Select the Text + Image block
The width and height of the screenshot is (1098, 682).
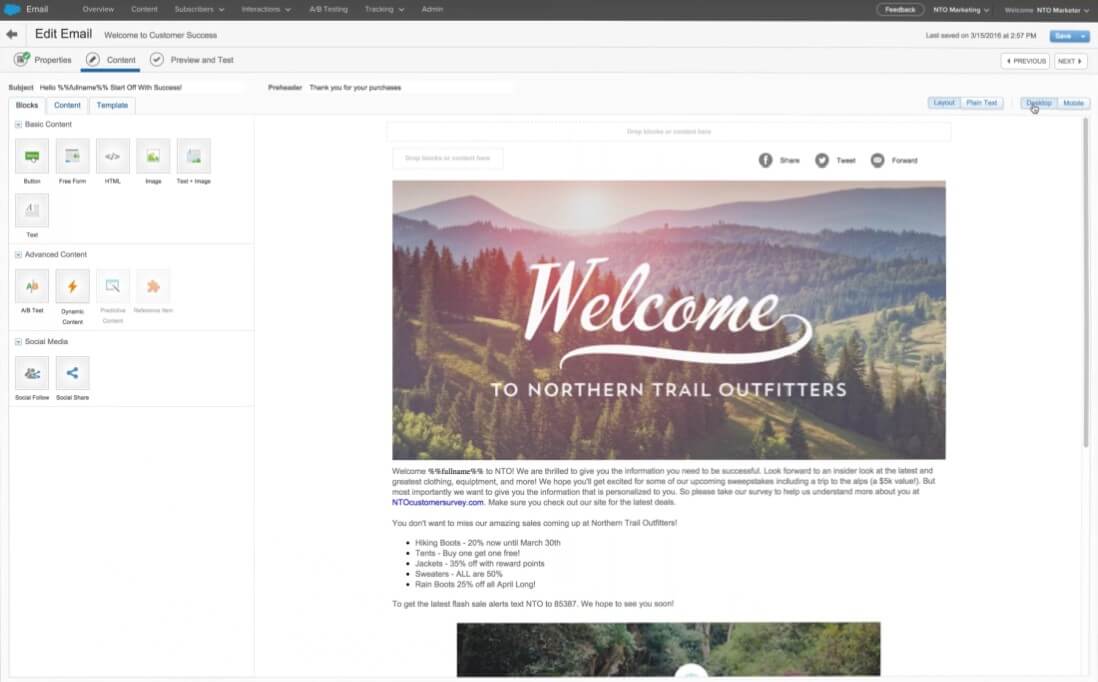coord(194,156)
